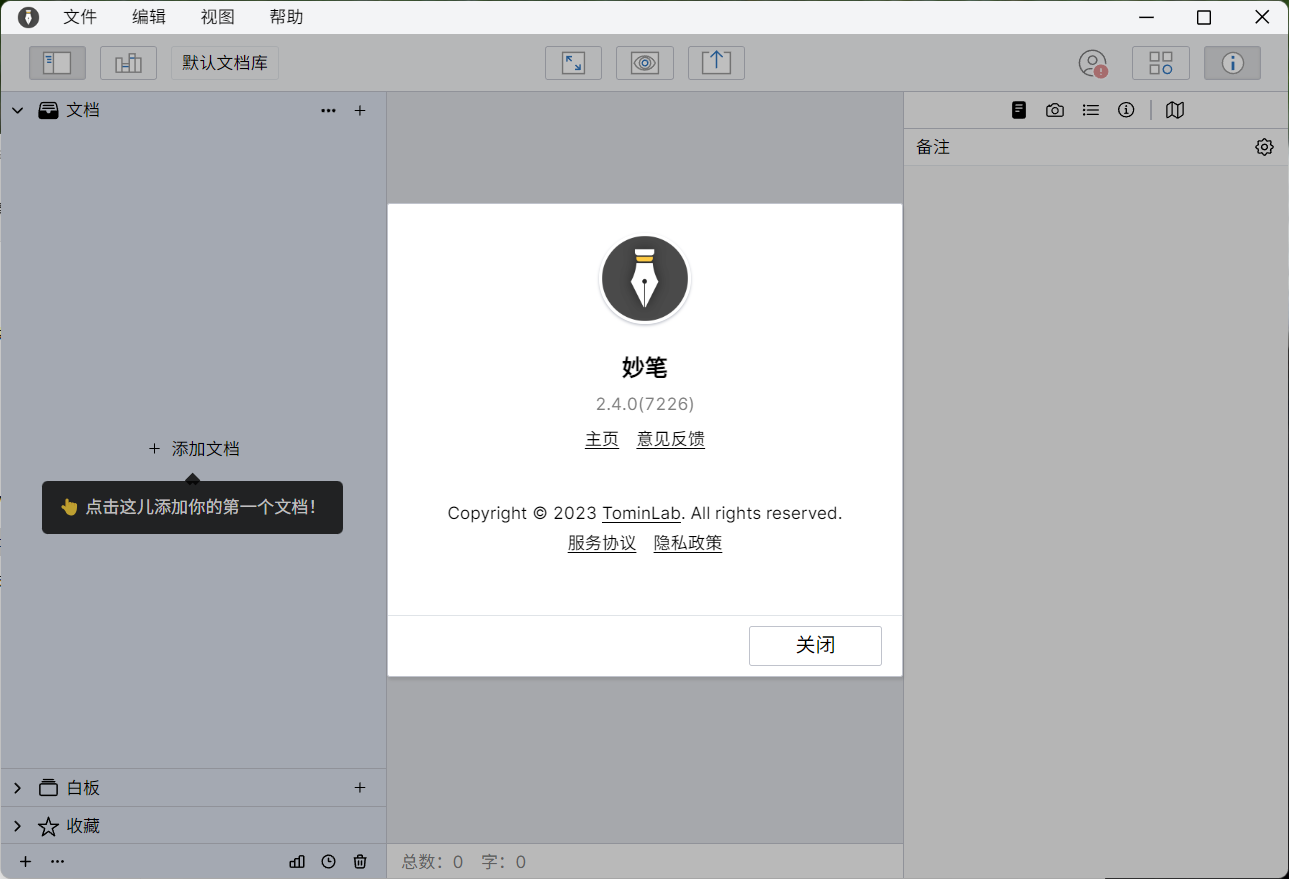Select the 白板 section label
Image resolution: width=1289 pixels, height=879 pixels.
(x=84, y=788)
